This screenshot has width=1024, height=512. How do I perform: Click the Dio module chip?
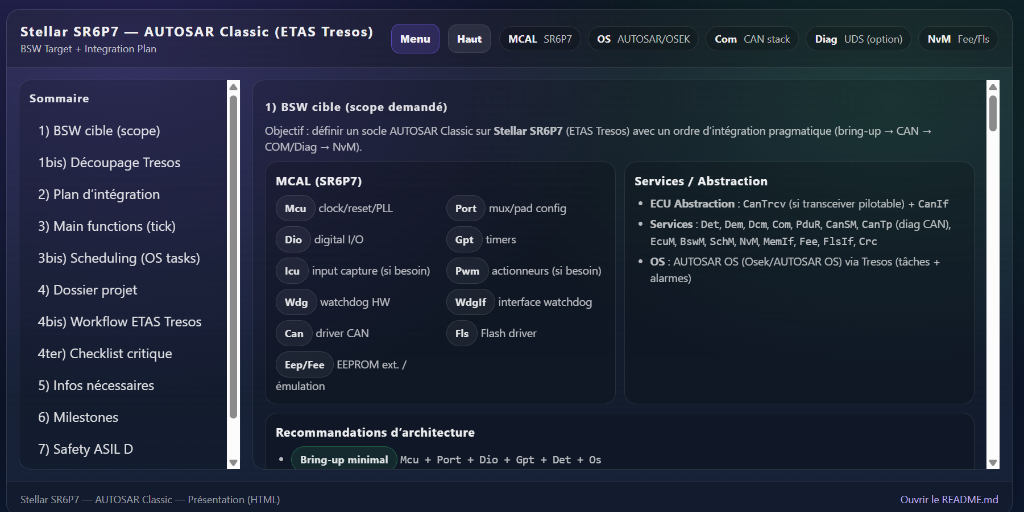pos(293,240)
